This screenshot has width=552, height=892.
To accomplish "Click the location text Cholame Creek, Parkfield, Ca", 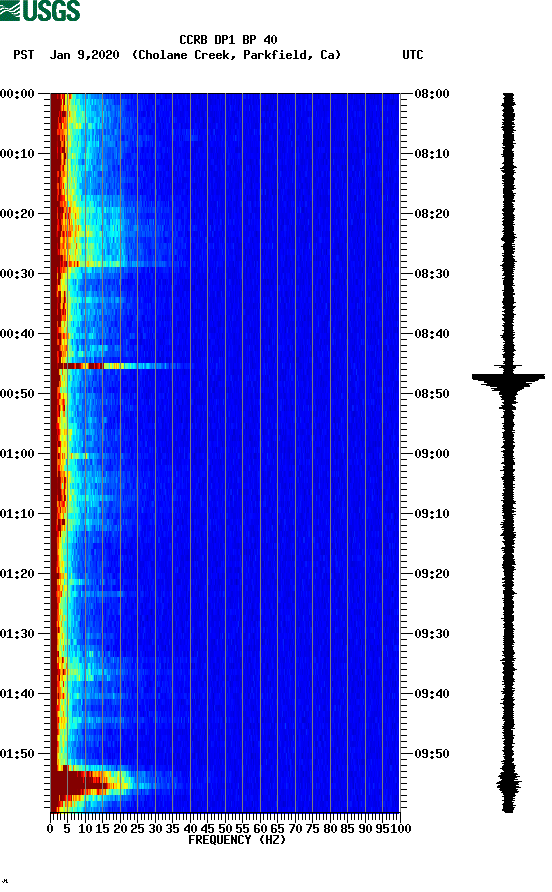I will click(236, 55).
